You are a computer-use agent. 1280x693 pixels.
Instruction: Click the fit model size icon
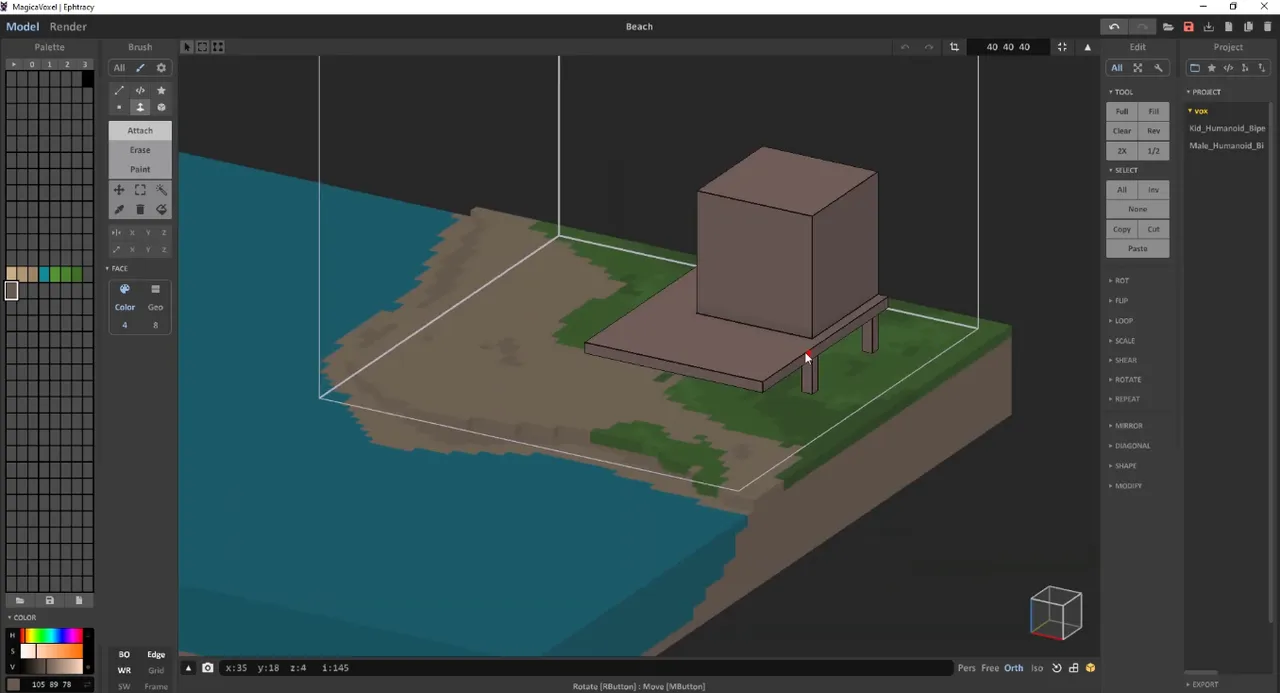[1062, 47]
